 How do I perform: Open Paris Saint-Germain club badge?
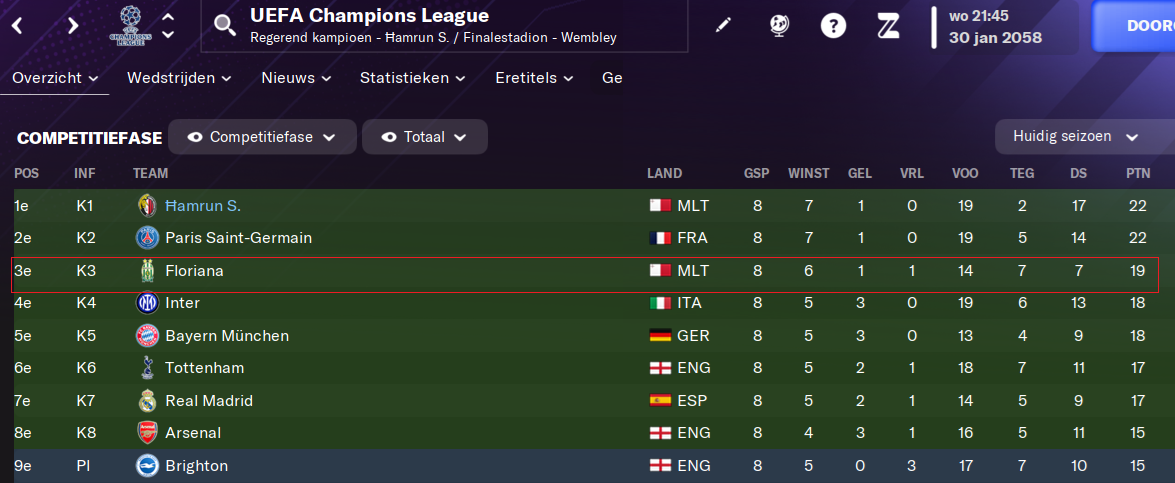pyautogui.click(x=147, y=238)
